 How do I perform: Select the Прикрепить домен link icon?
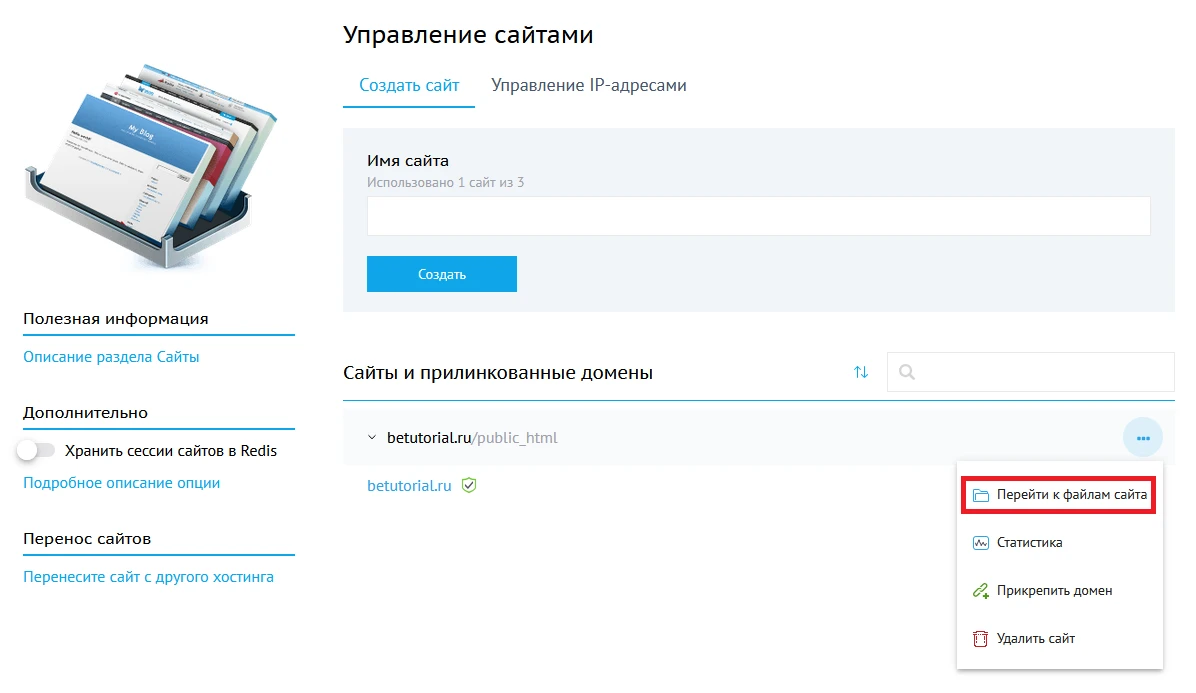[980, 590]
